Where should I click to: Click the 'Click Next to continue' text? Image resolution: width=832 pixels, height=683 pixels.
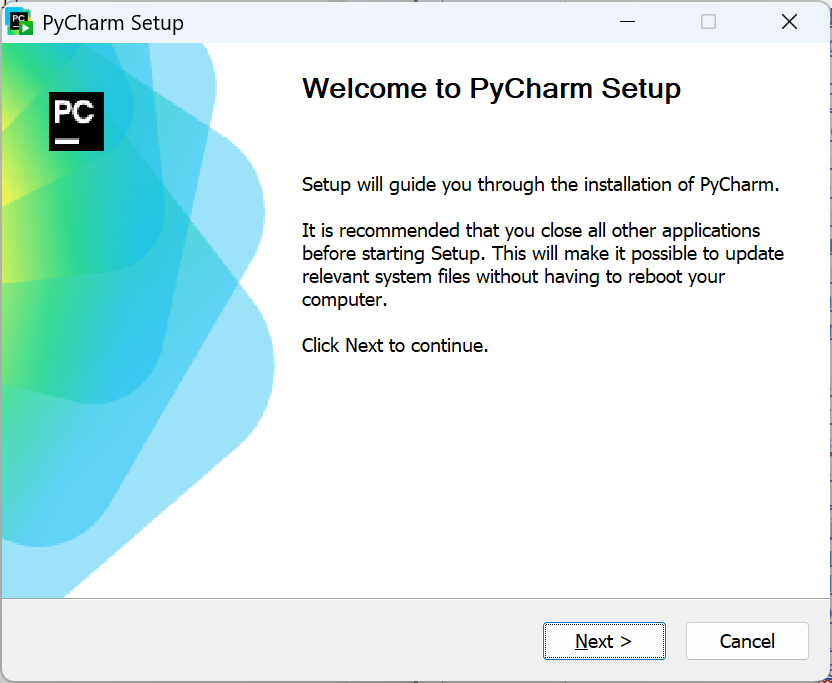point(394,345)
